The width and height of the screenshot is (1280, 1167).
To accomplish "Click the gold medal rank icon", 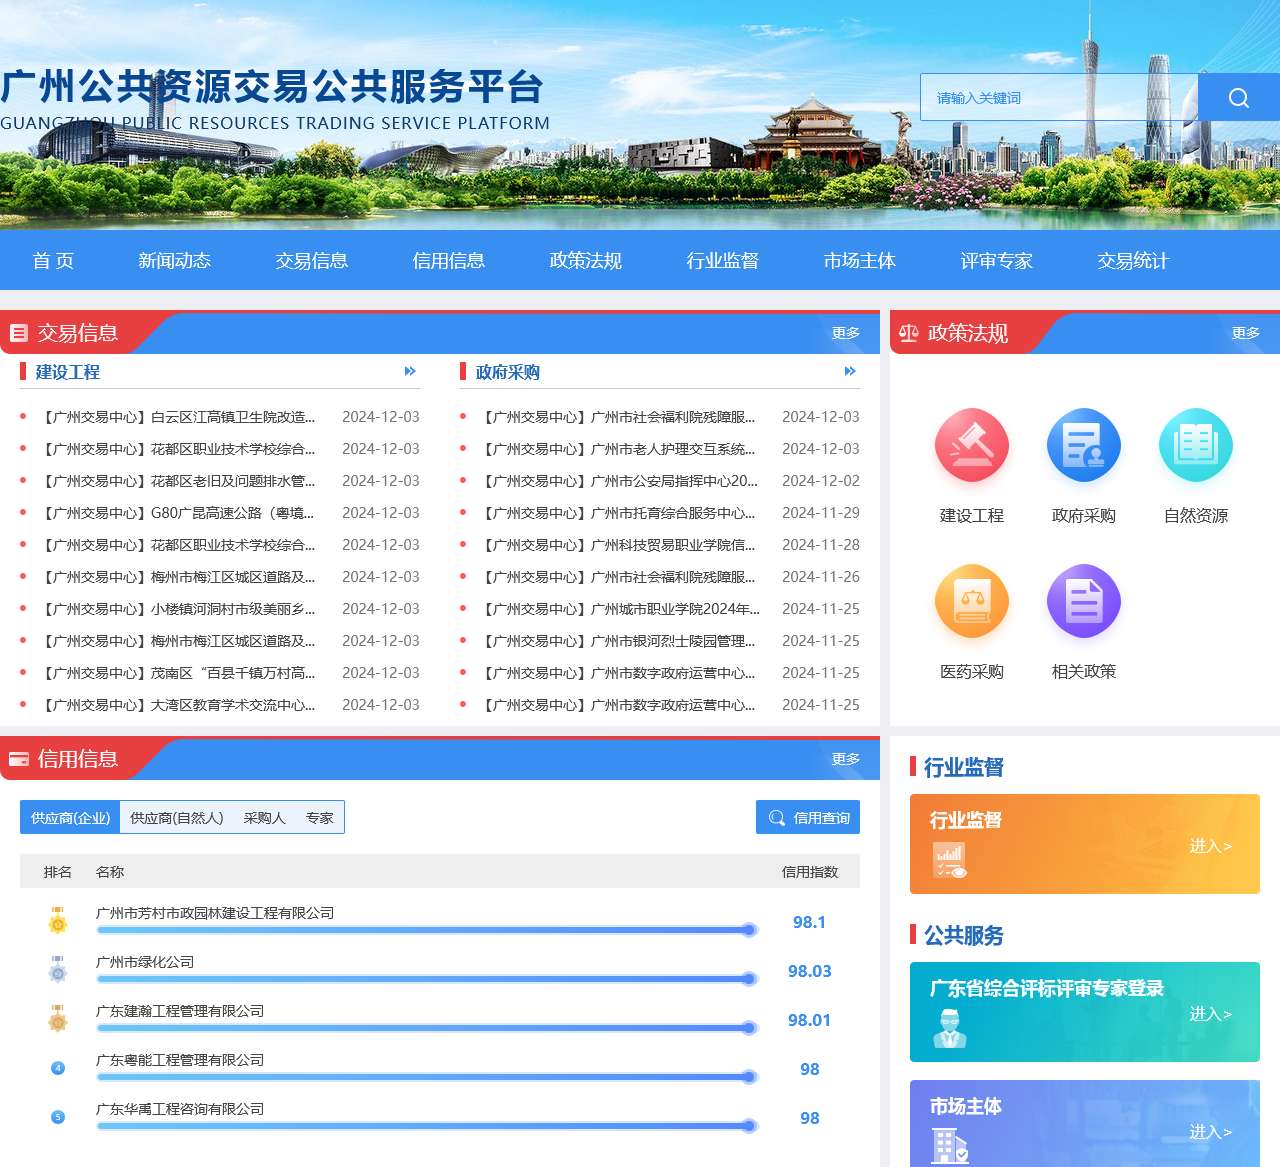I will (x=58, y=921).
